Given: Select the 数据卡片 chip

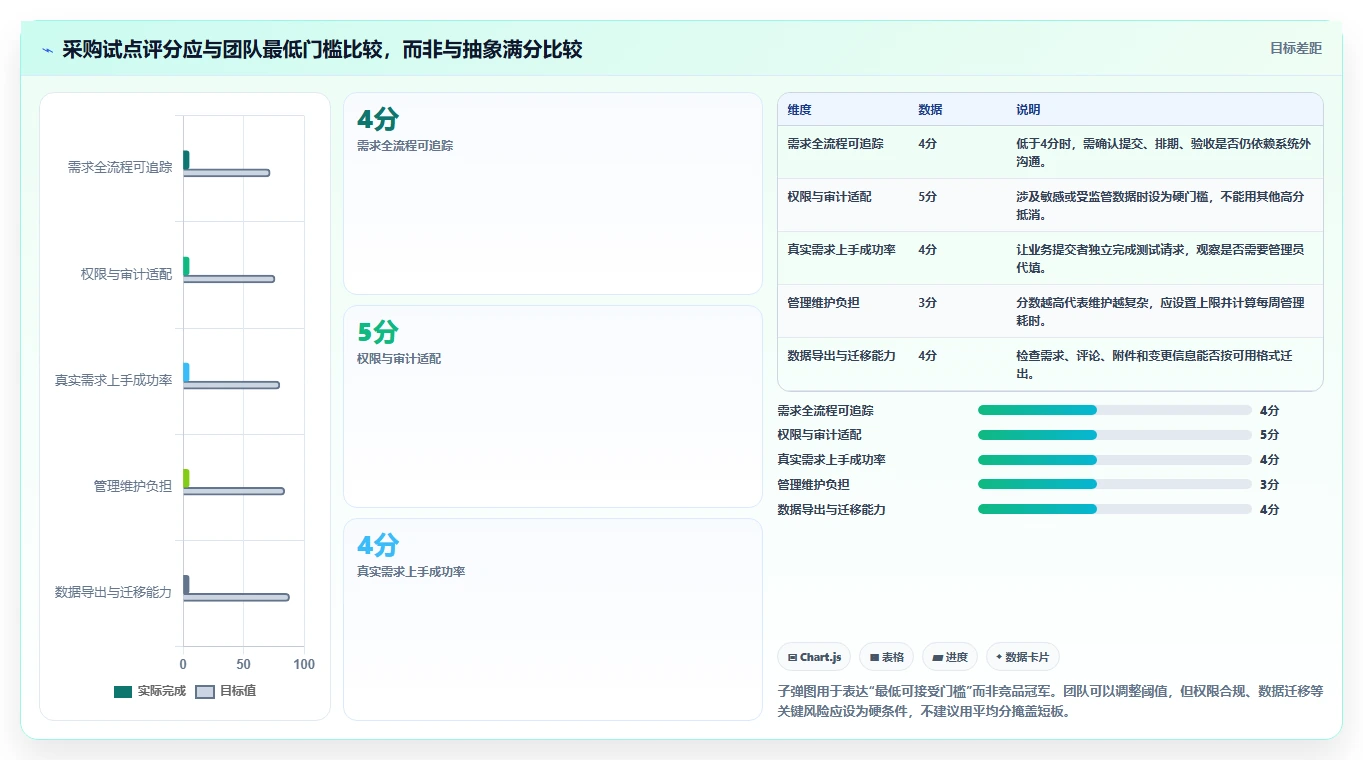Looking at the screenshot, I should click(1022, 657).
